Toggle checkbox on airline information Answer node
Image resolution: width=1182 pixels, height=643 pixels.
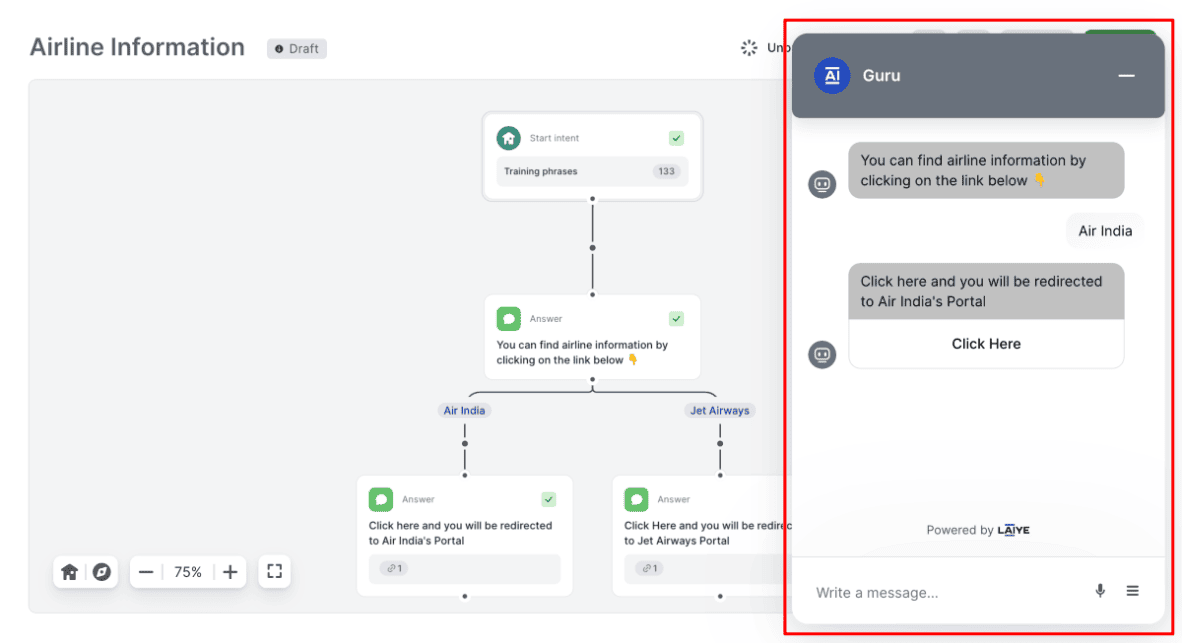(x=676, y=319)
